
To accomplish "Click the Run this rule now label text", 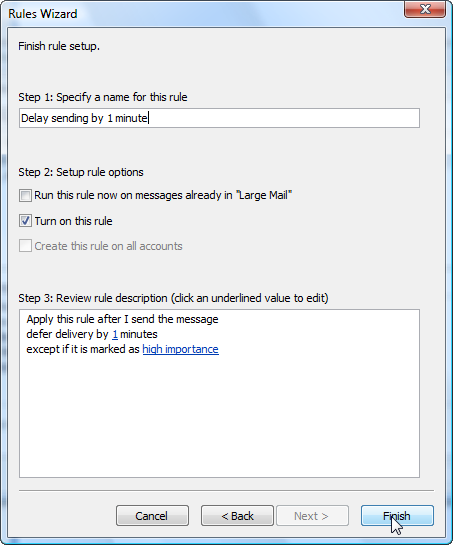I will tap(163, 195).
